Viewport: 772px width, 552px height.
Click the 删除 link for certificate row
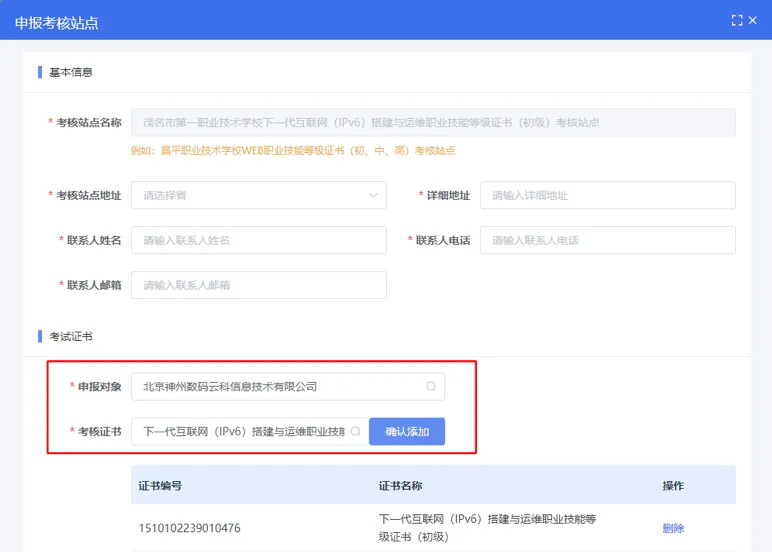(673, 528)
